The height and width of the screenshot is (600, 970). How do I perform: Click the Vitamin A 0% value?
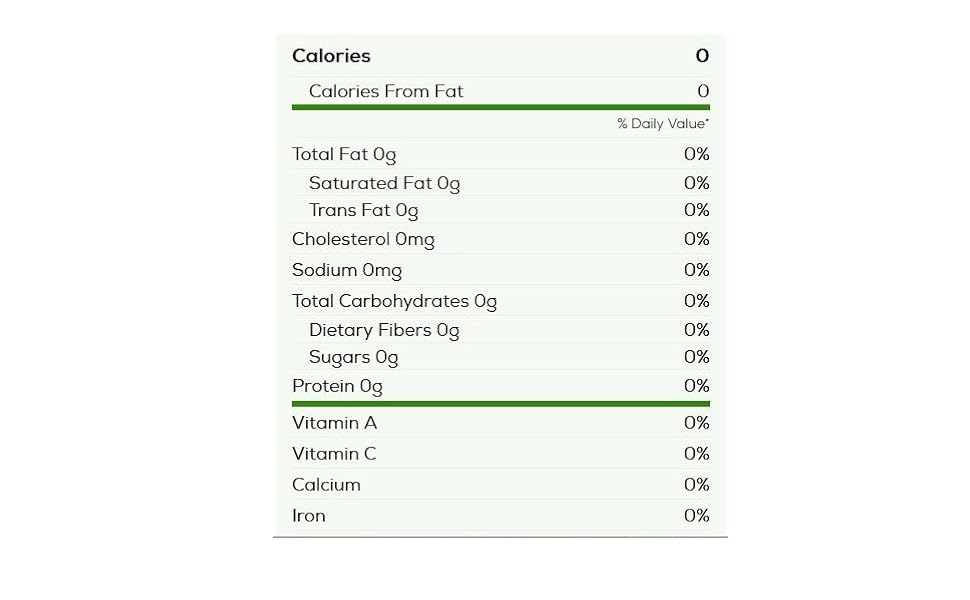click(697, 422)
